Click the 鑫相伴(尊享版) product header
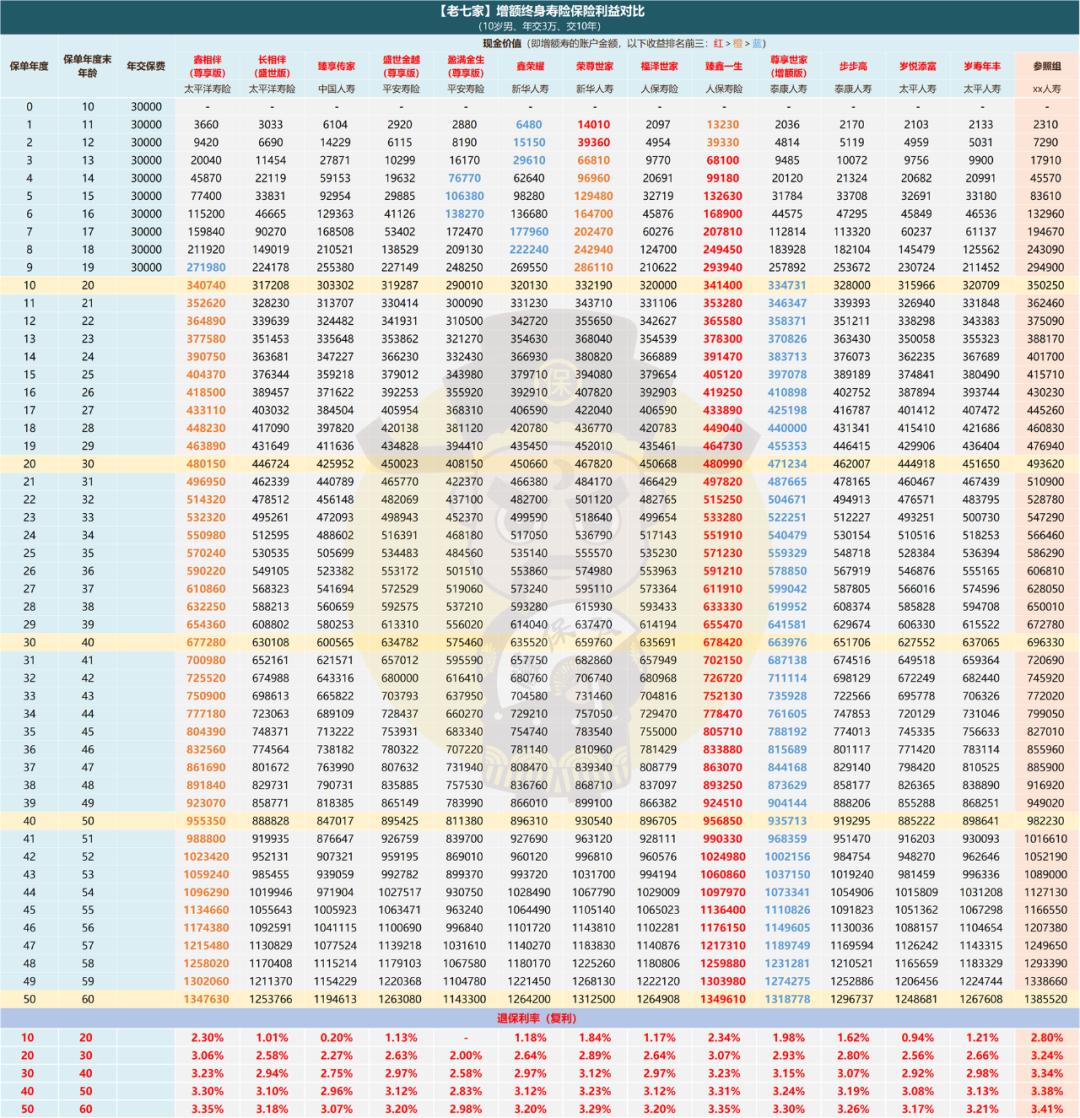 coord(207,66)
